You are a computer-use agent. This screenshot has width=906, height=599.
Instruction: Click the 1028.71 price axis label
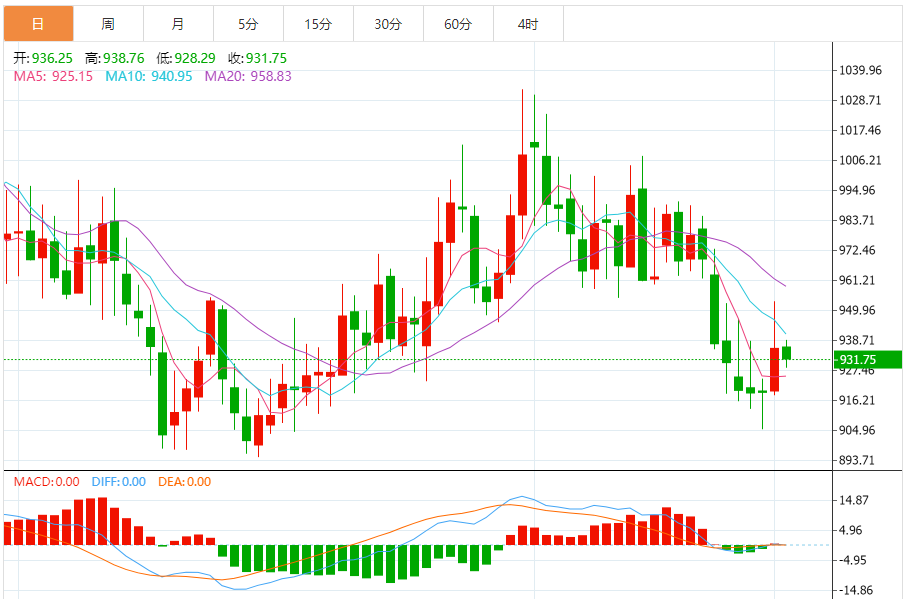tap(860, 101)
